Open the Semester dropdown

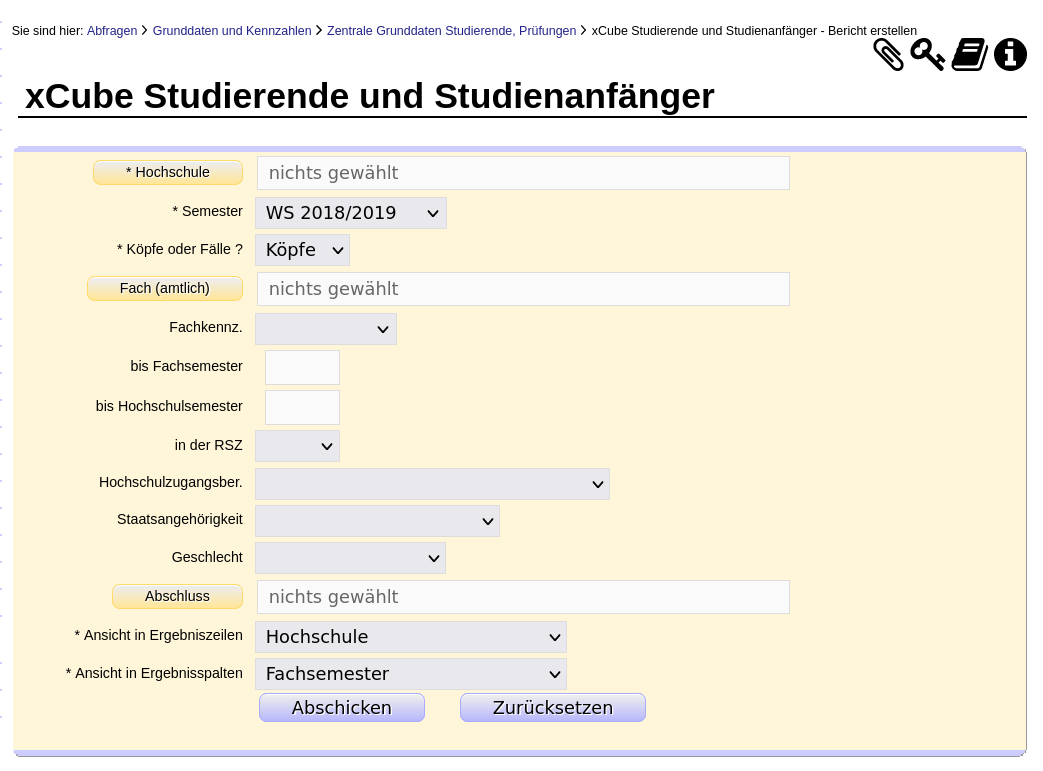[351, 213]
